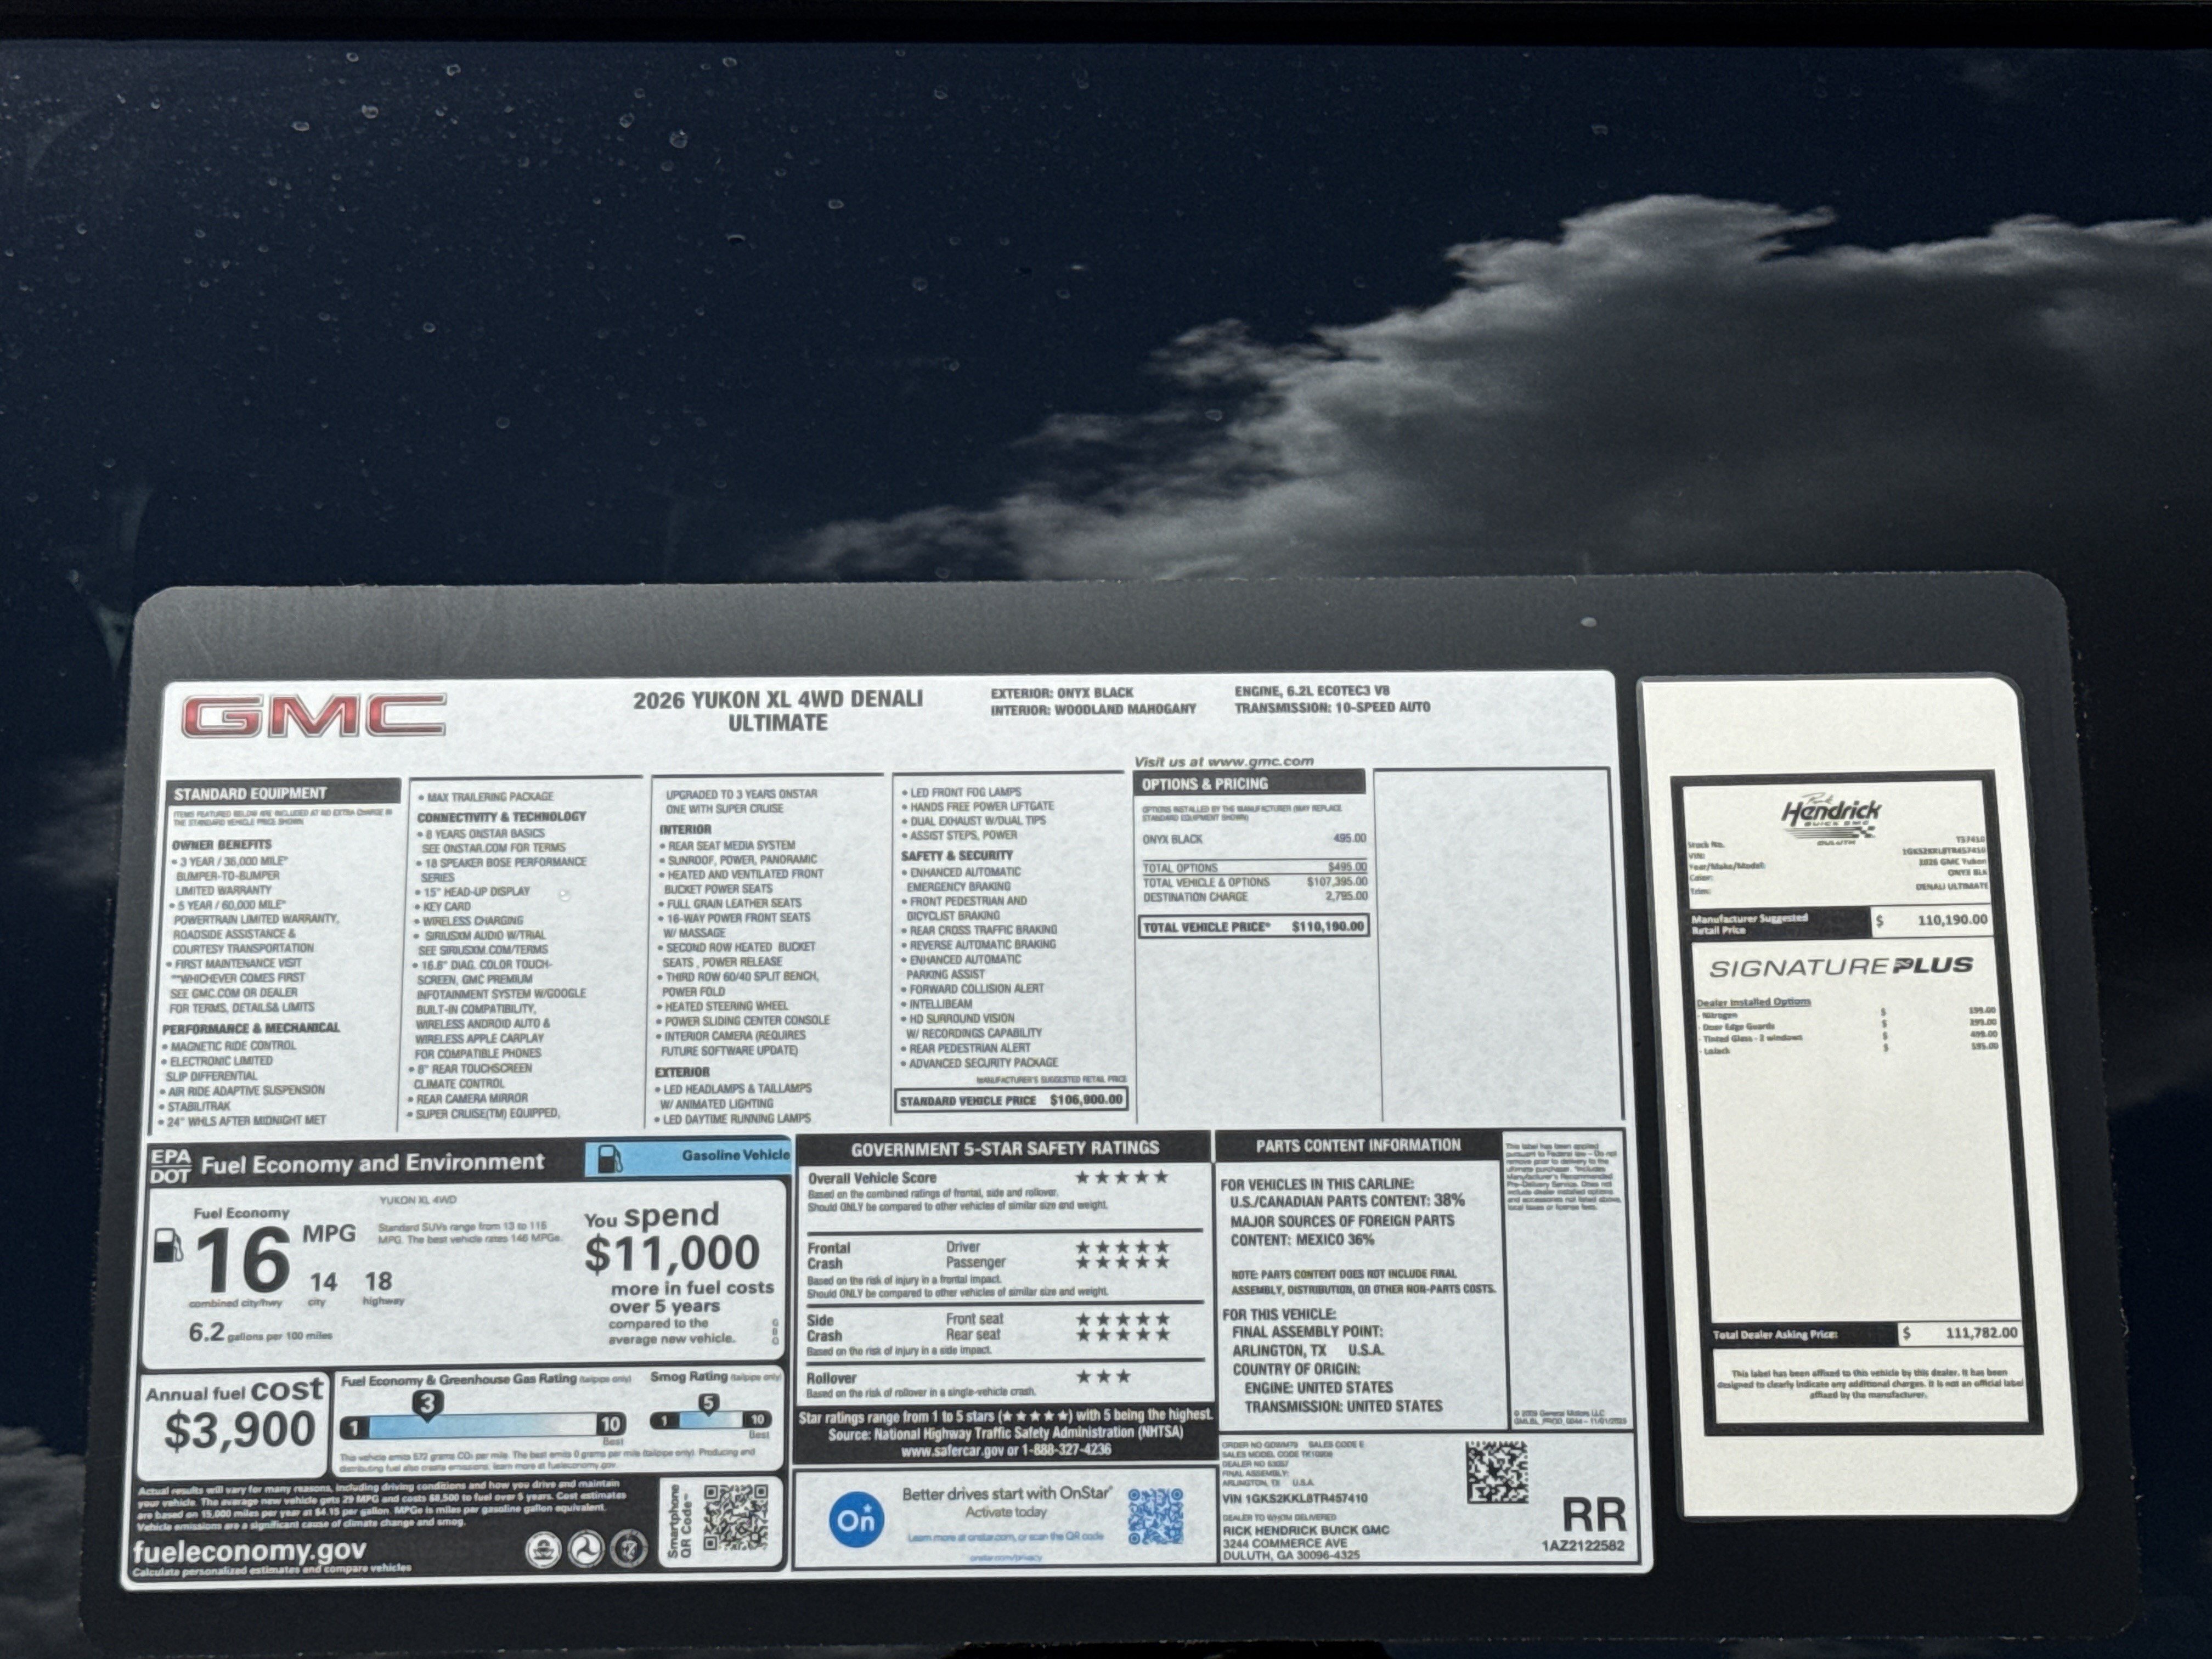Click 'LED Front Fog Lamps' item
The height and width of the screenshot is (1659, 2212).
pos(962,792)
